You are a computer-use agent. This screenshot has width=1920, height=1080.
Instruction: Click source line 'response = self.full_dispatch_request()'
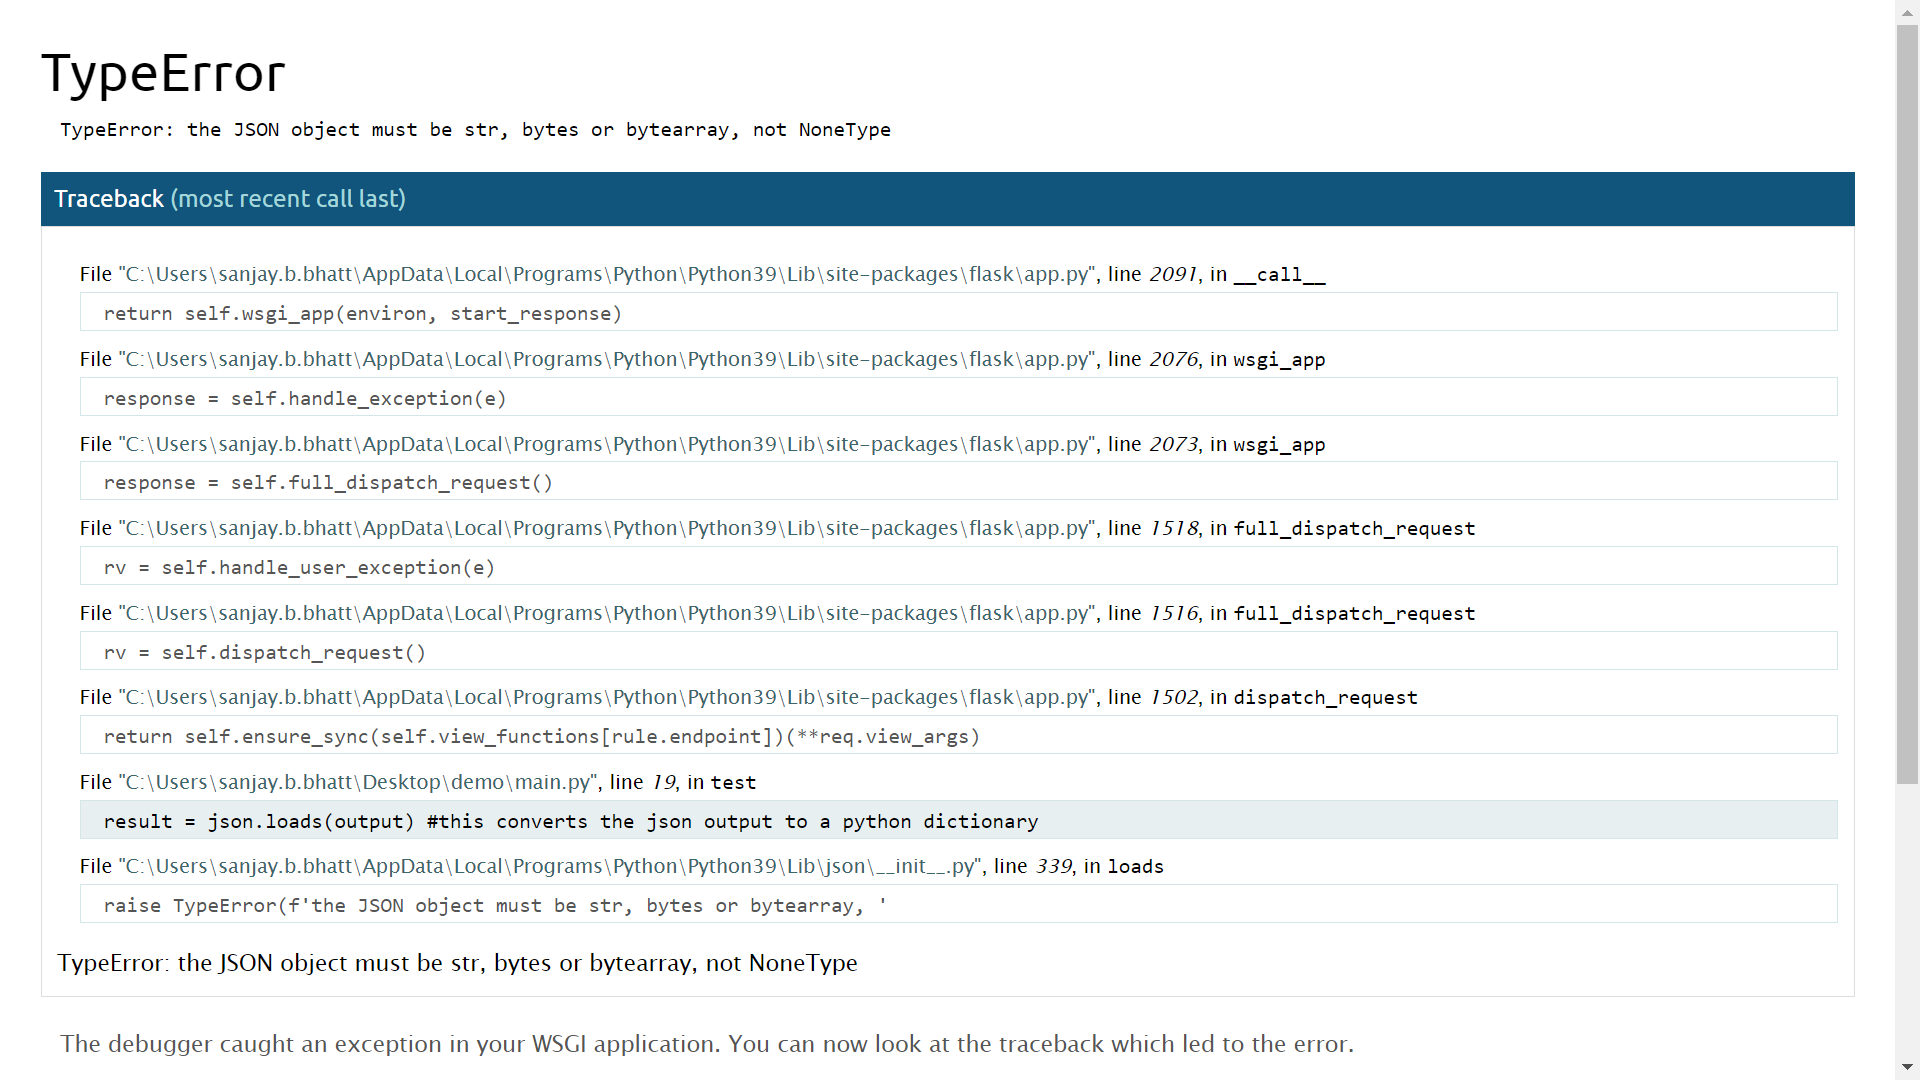point(958,482)
